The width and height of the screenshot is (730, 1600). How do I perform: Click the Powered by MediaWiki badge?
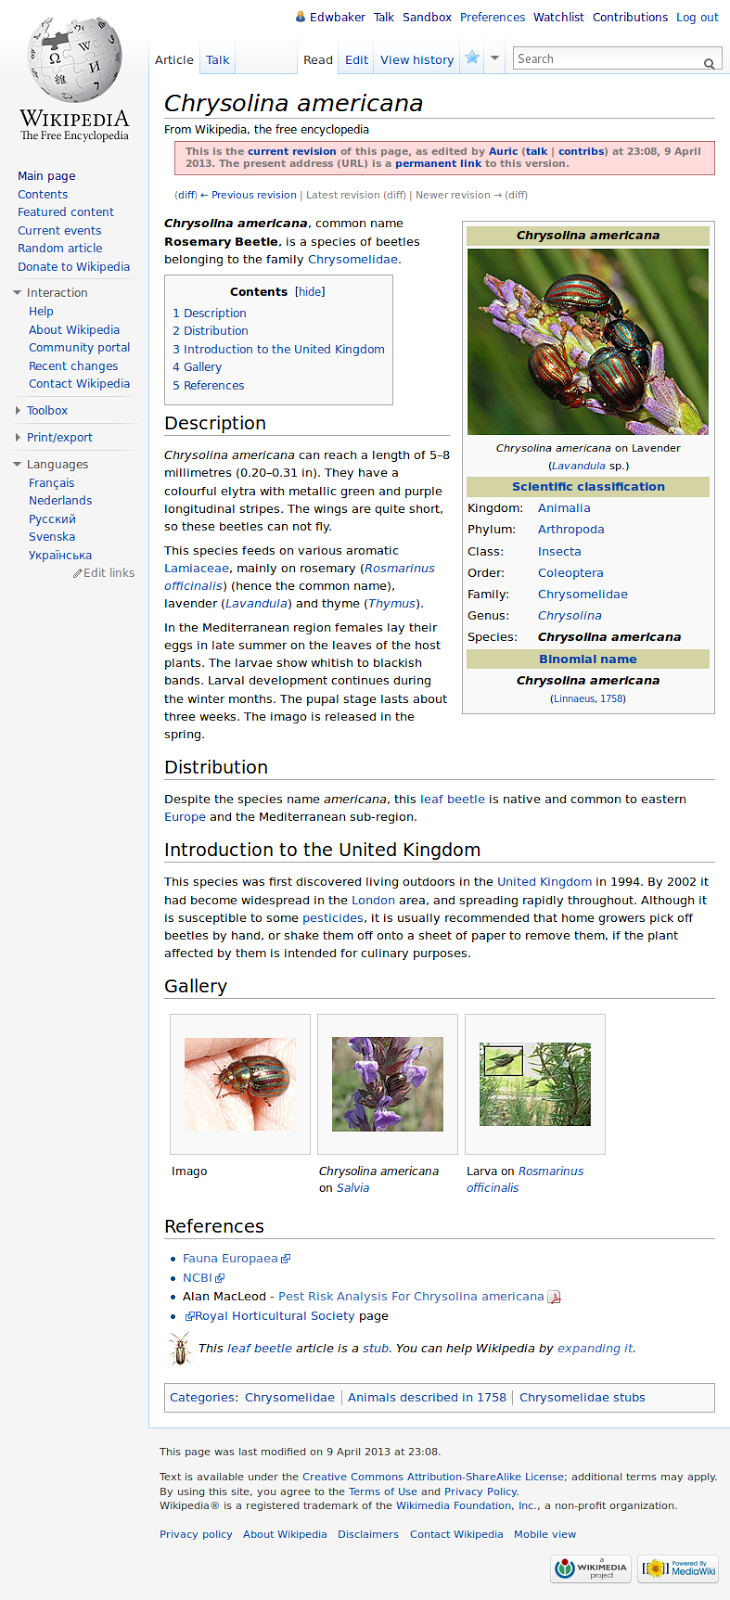pyautogui.click(x=679, y=1568)
